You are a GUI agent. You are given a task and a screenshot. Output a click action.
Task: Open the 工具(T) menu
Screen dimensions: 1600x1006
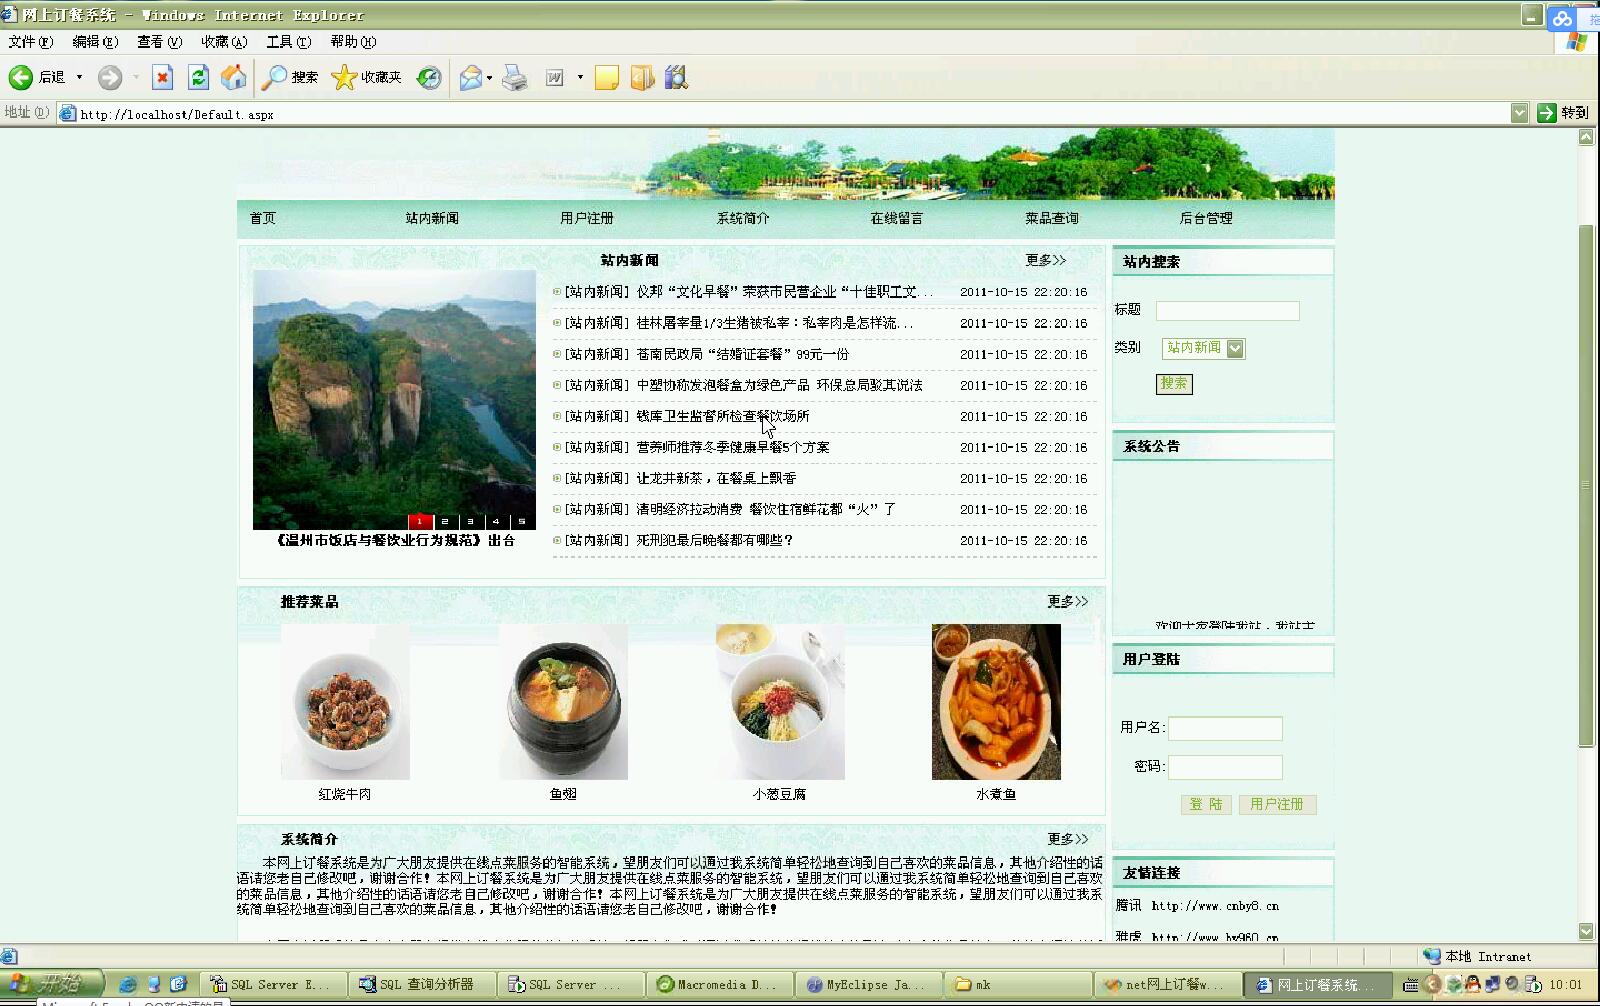tap(288, 41)
